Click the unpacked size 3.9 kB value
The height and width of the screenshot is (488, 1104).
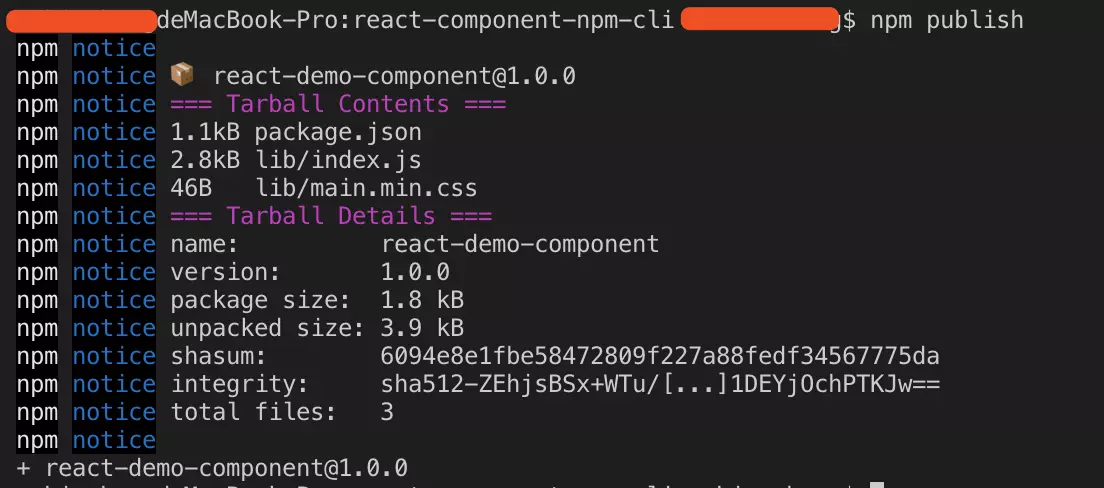[x=422, y=328]
